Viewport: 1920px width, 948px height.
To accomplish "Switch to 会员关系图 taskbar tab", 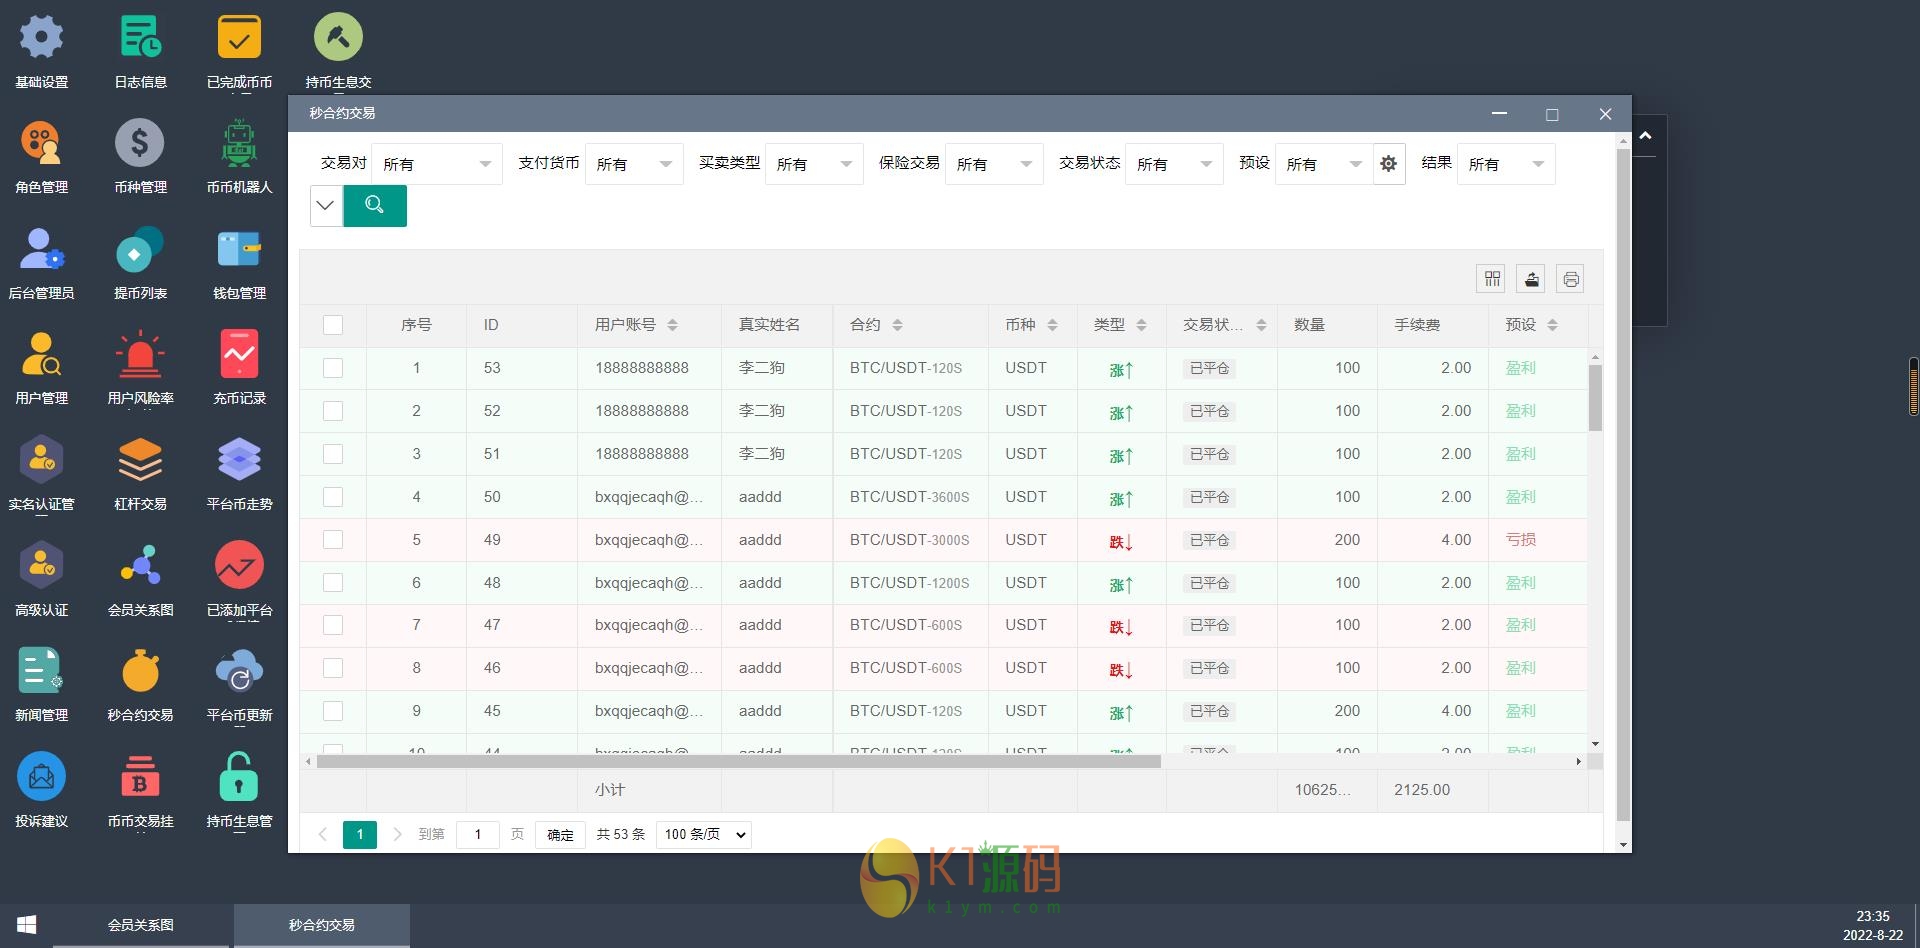I will [x=141, y=925].
